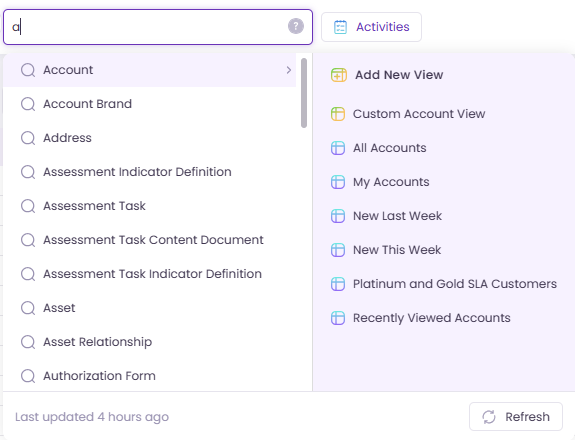Open the Activities button
This screenshot has height=440, width=575.
371,27
